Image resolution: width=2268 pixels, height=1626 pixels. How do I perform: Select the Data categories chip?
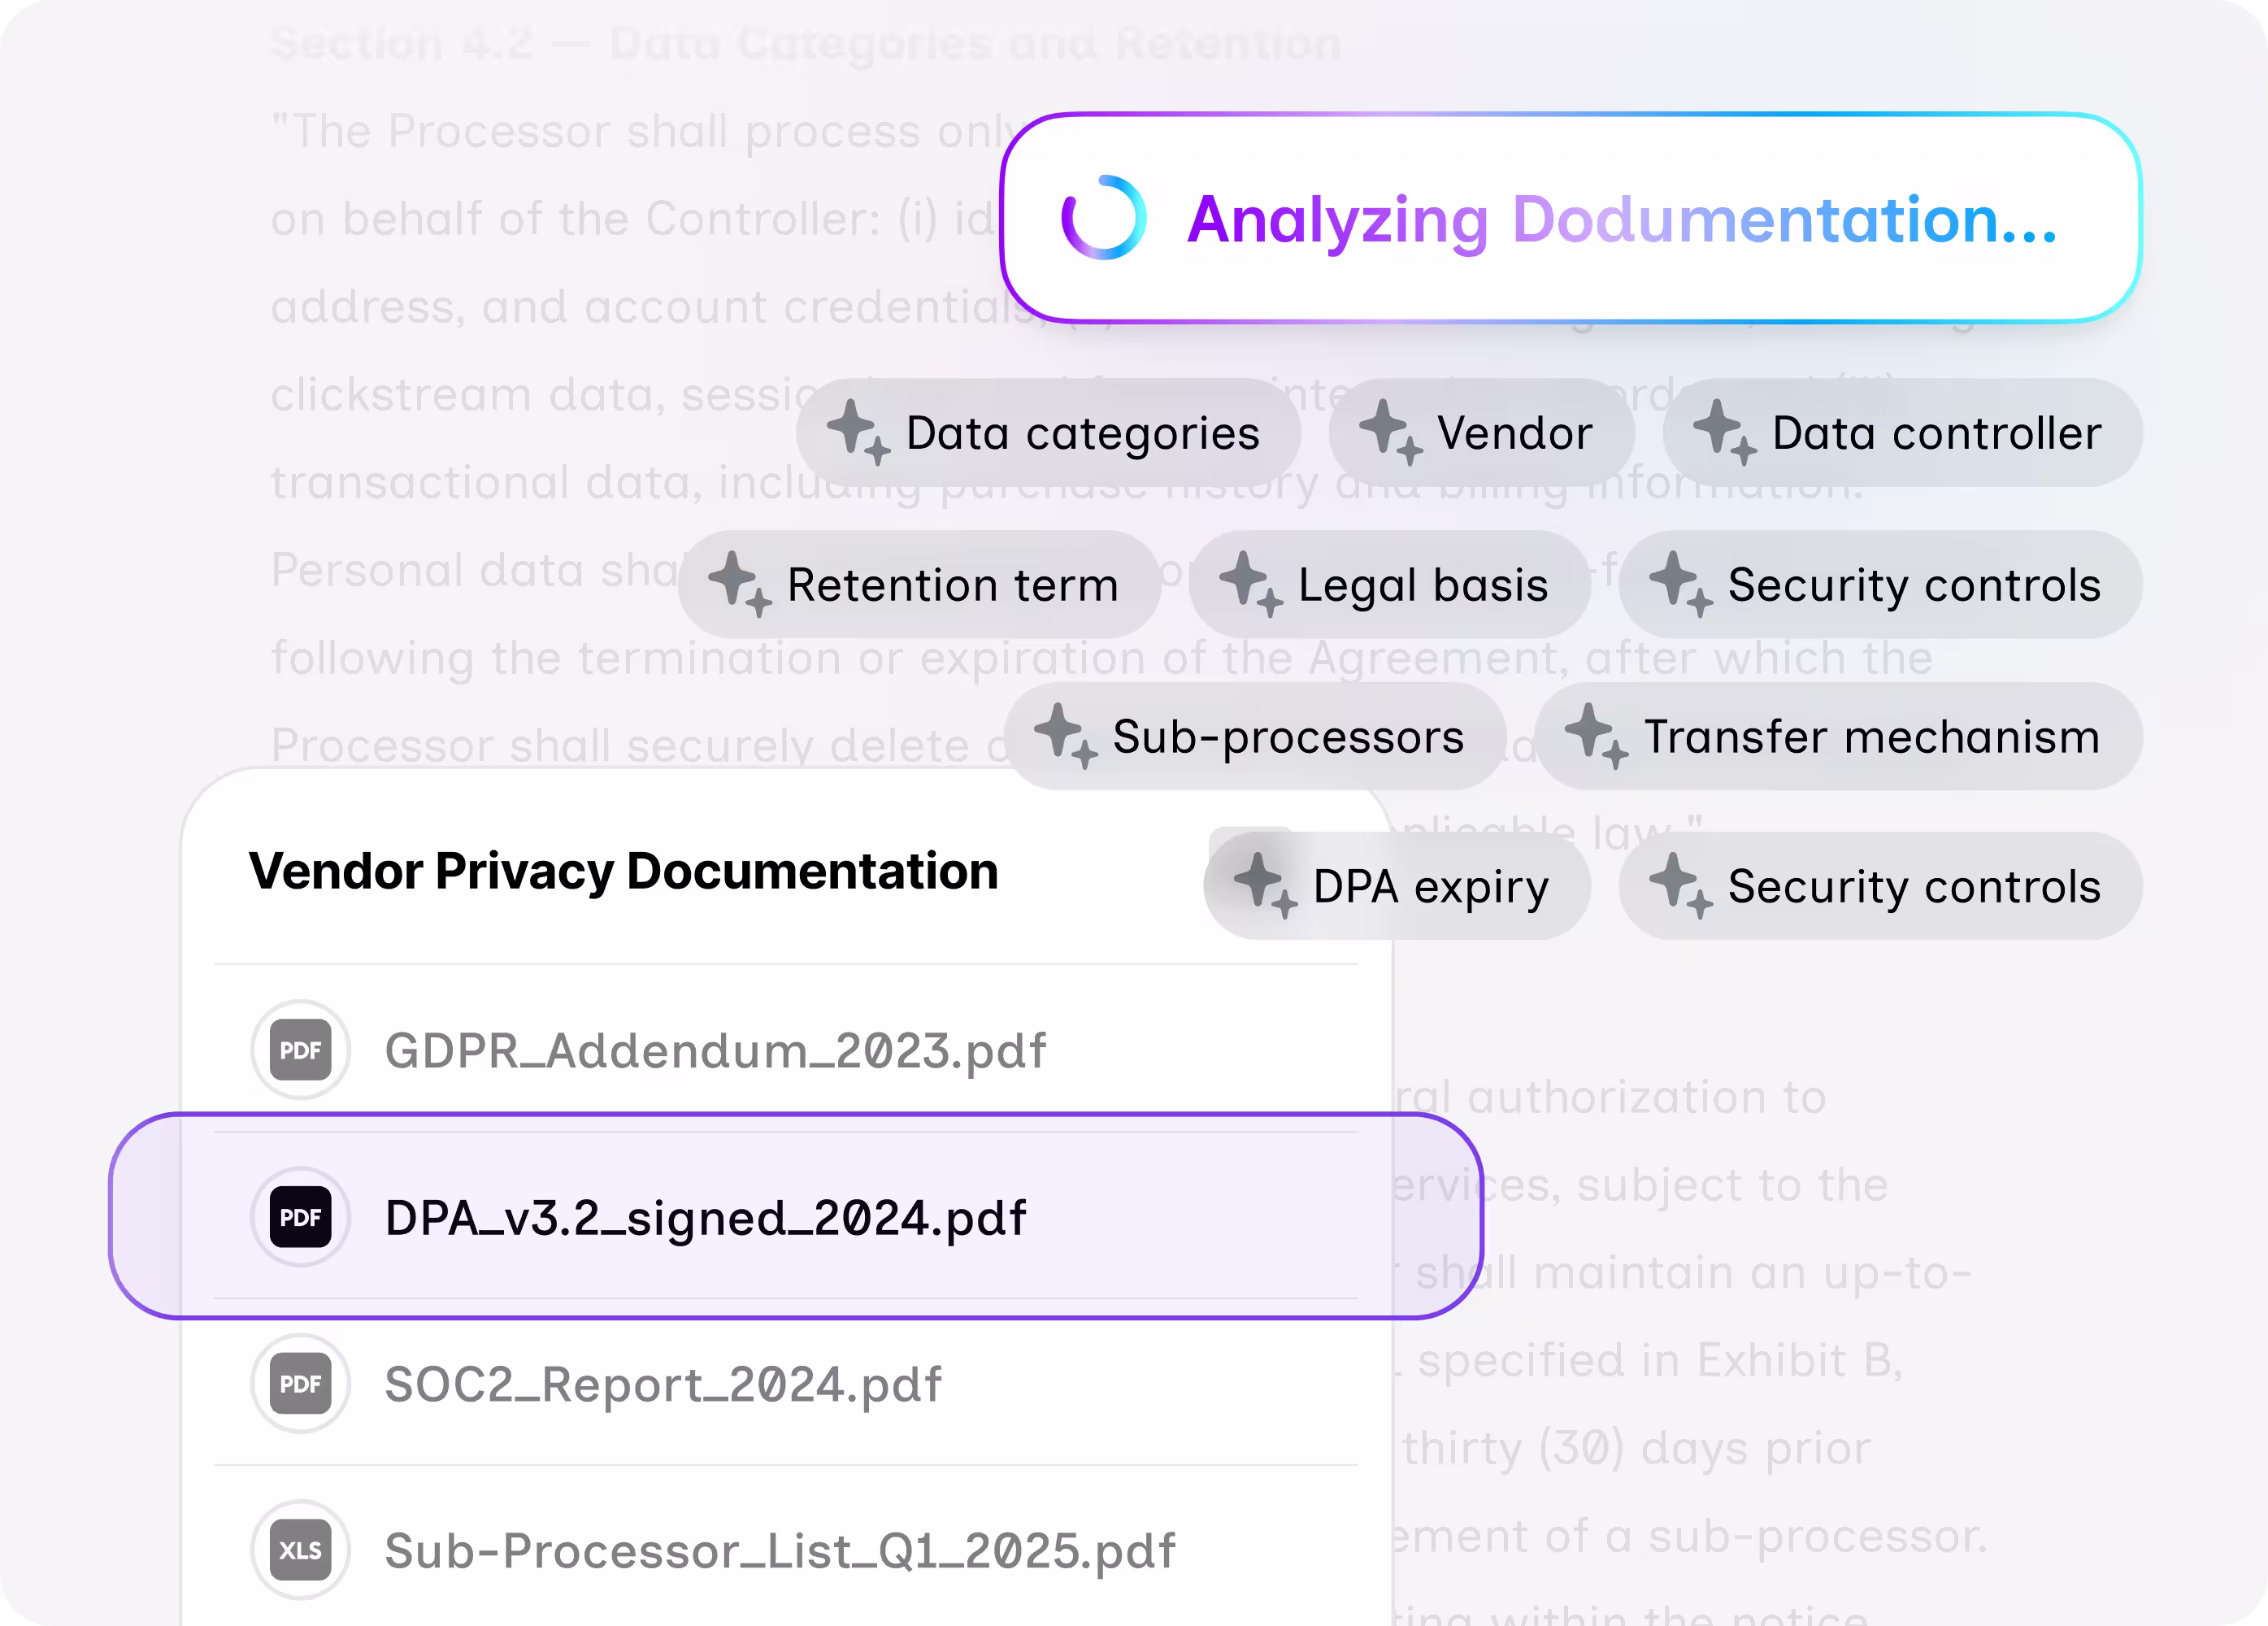[x=1048, y=433]
